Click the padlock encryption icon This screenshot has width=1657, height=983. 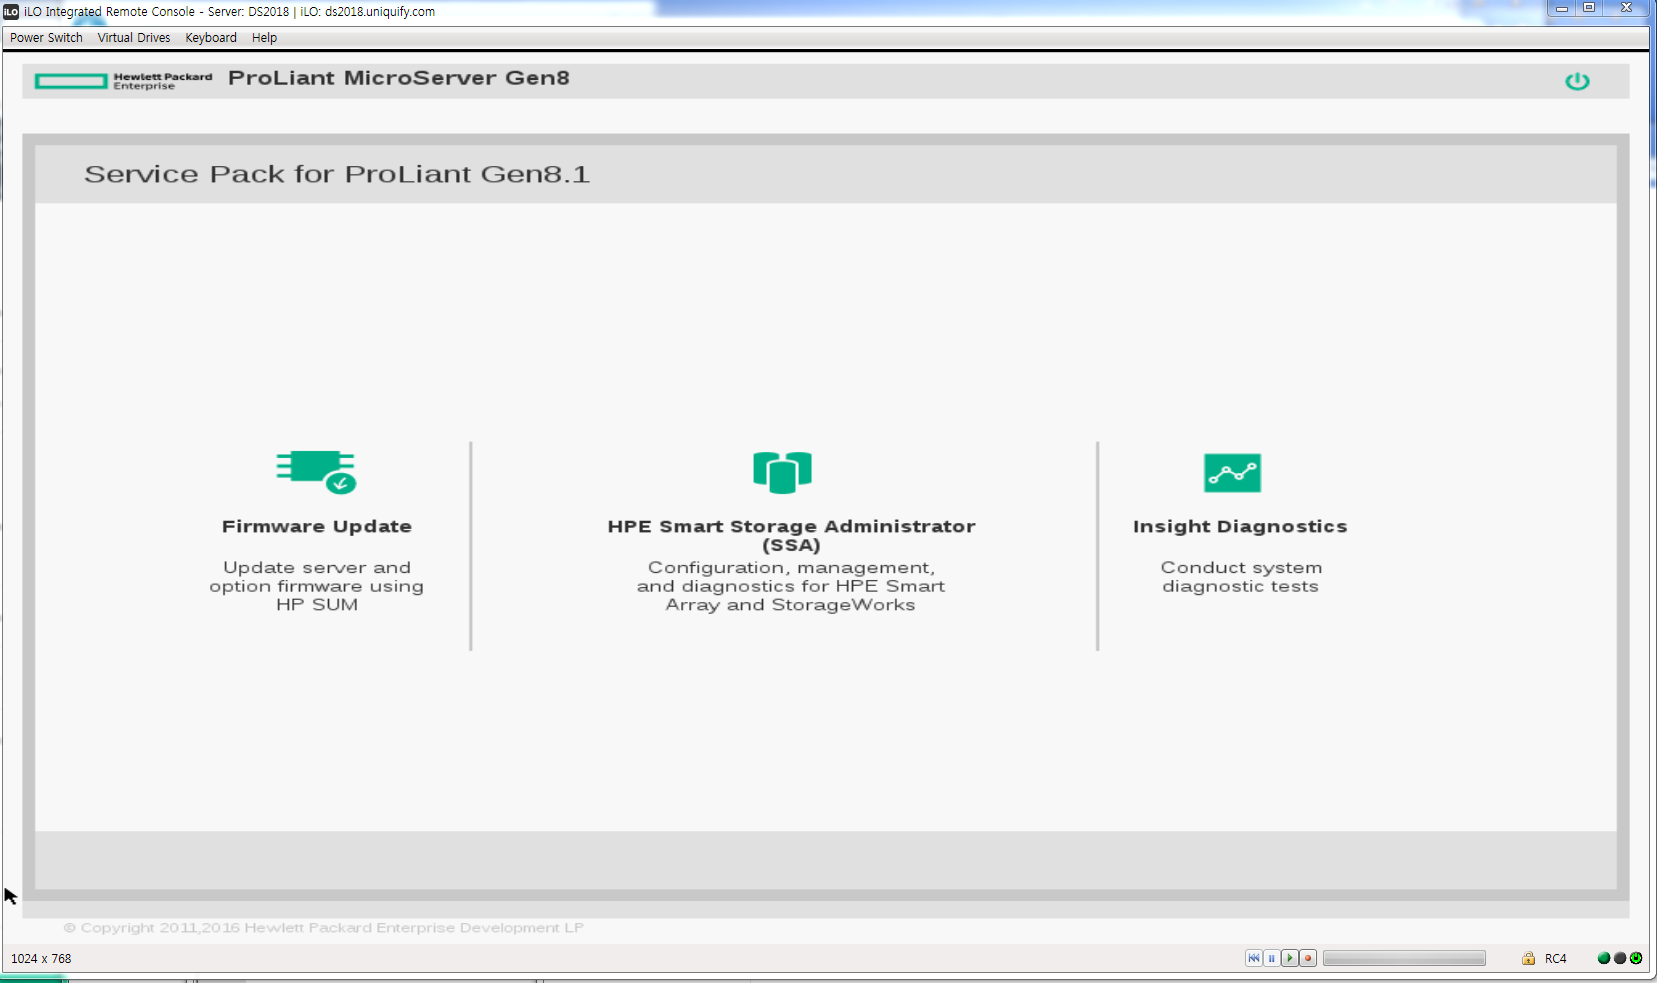(x=1528, y=958)
